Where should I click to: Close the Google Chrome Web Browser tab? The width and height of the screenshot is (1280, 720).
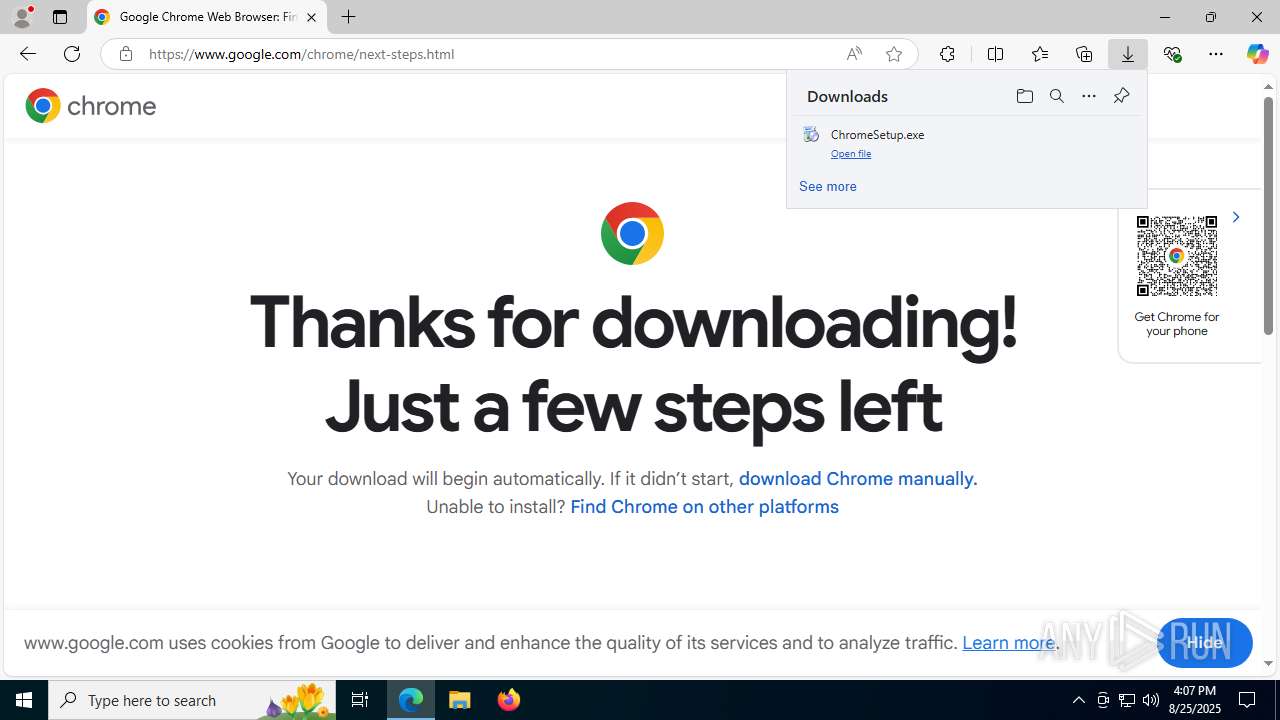click(311, 17)
